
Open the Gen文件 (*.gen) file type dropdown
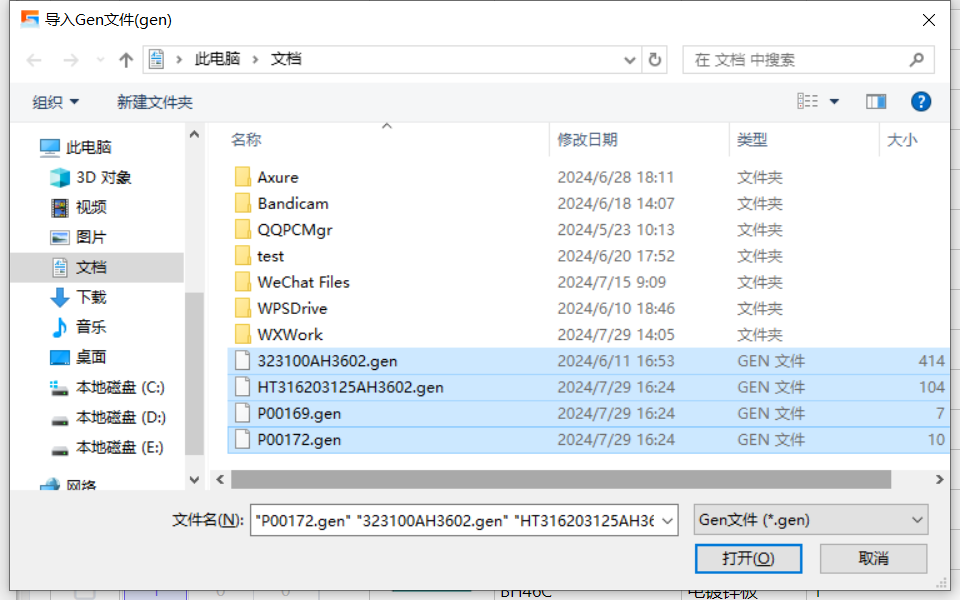811,520
